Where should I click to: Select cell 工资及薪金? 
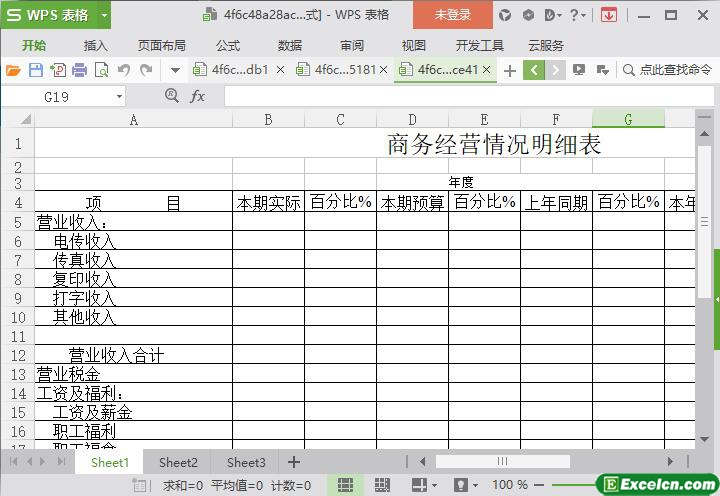pyautogui.click(x=134, y=411)
